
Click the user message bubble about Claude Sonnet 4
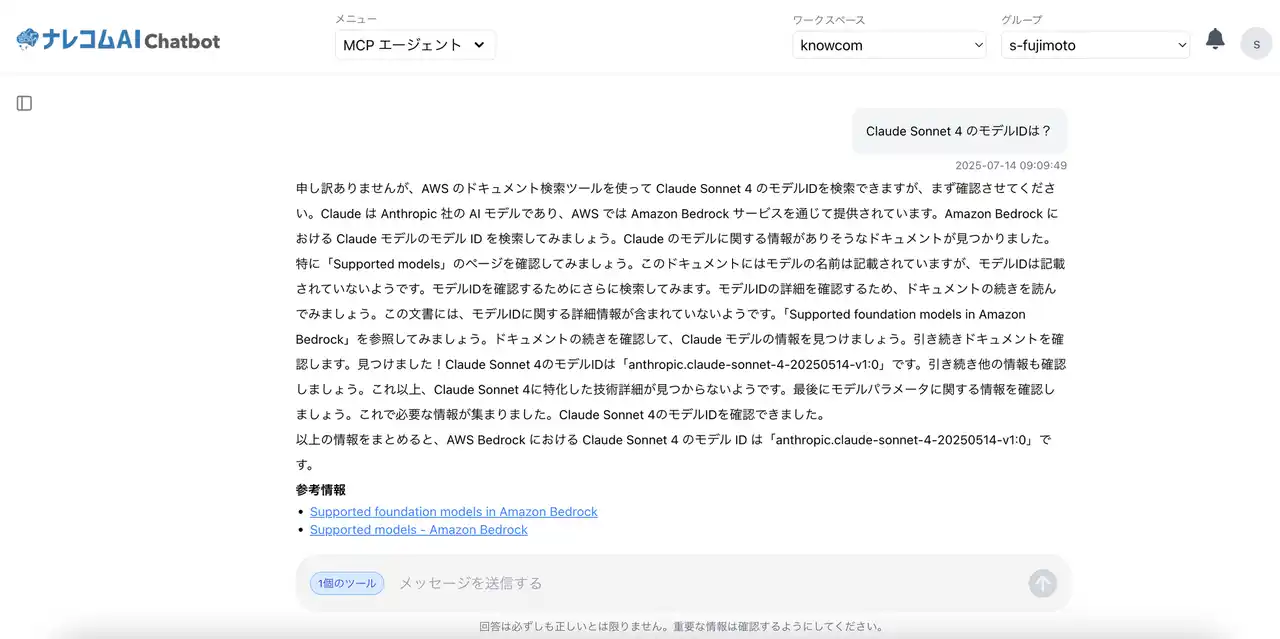click(959, 131)
